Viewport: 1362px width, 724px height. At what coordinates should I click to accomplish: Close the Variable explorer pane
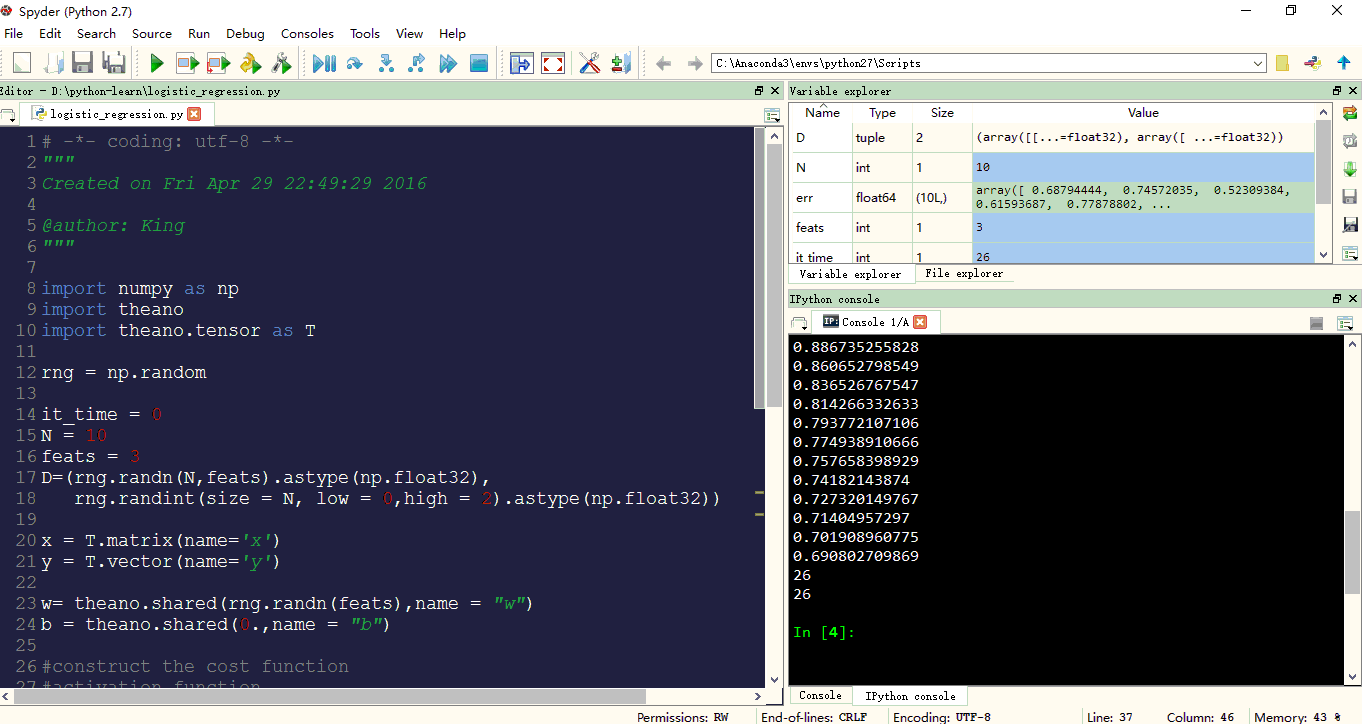1353,91
